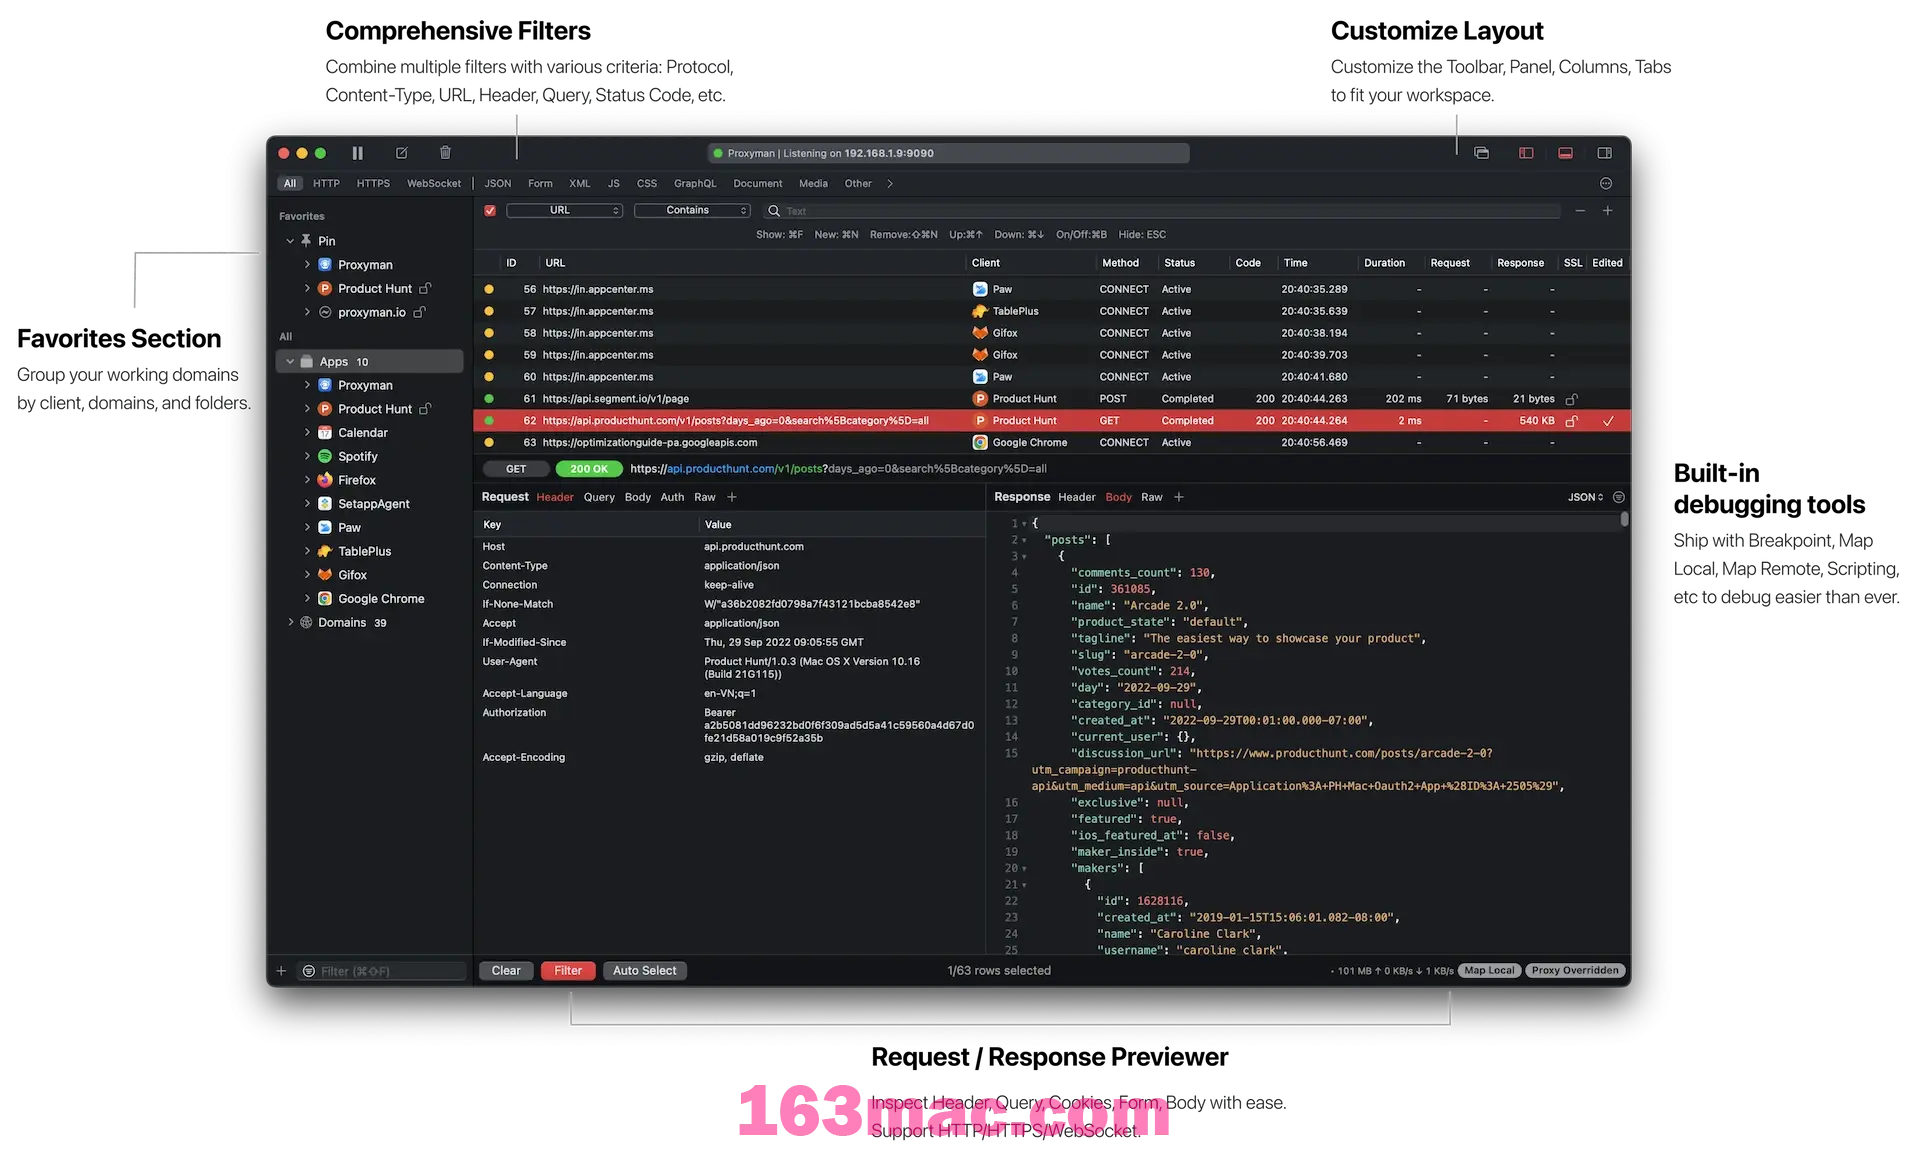Expand the Gifox app tree item
The height and width of the screenshot is (1163, 1920).
click(x=307, y=575)
